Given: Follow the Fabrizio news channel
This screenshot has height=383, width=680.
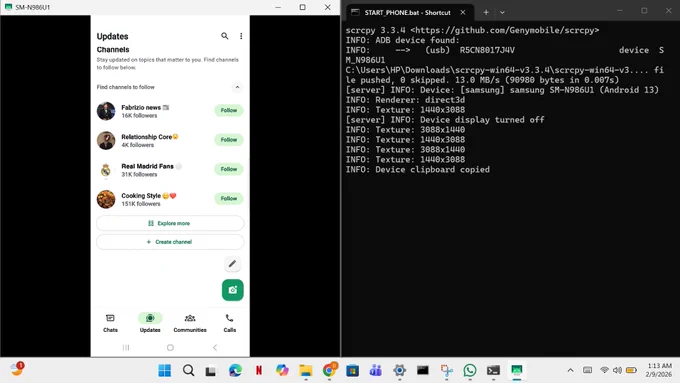Looking at the screenshot, I should coord(229,110).
